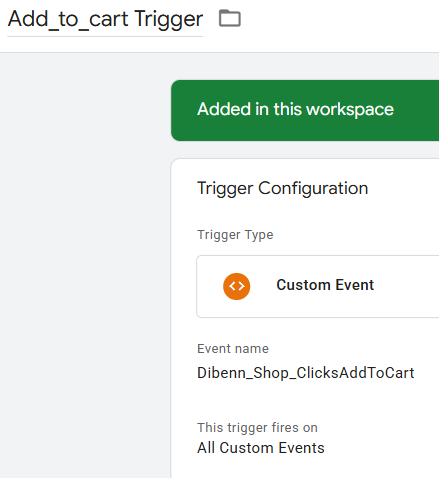Click the folder icon beside the trigger name
Screen dimensions: 439x478
click(230, 18)
